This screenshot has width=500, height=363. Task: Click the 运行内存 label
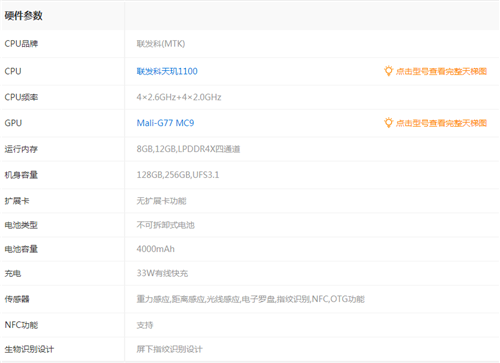21,149
